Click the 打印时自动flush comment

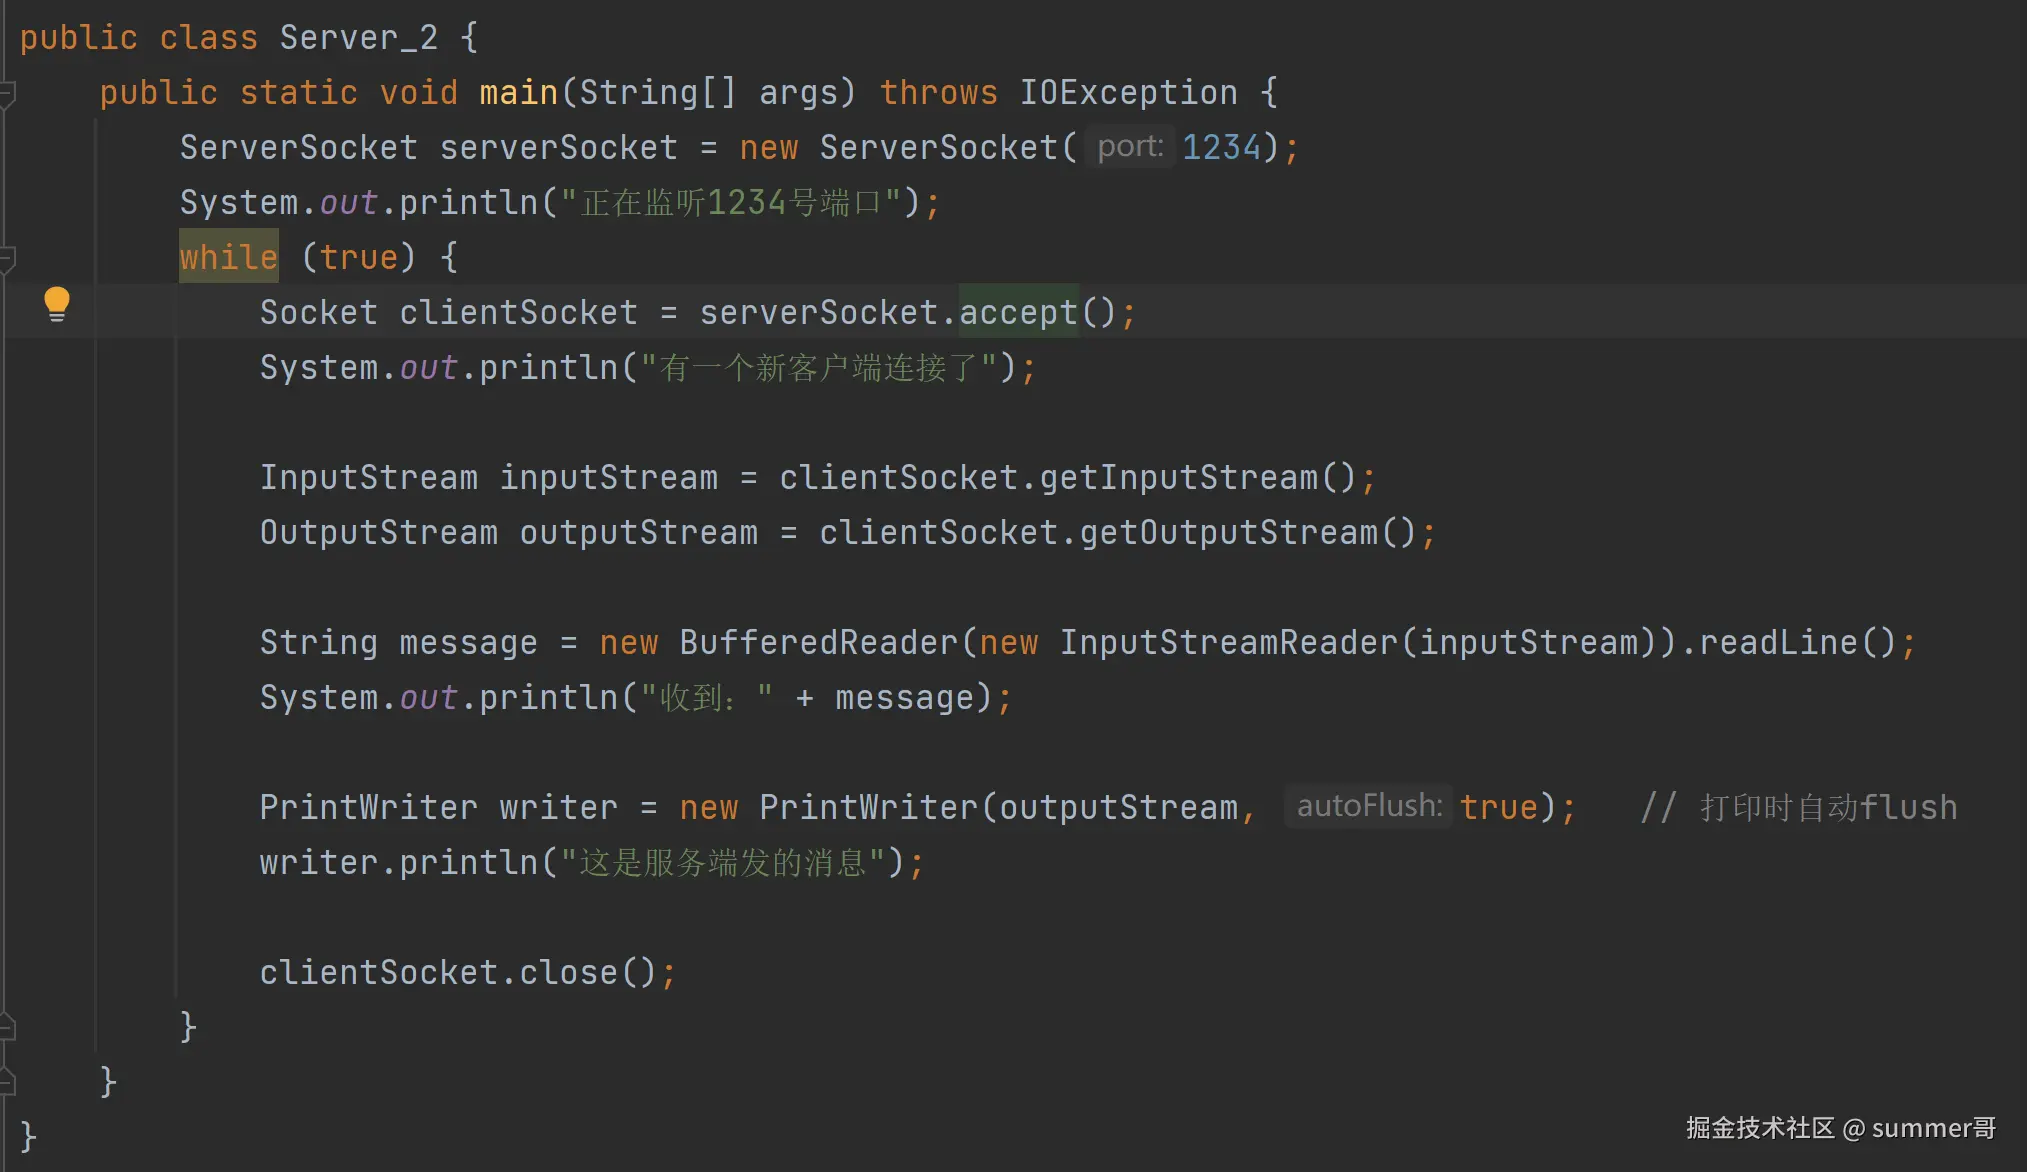[1828, 807]
